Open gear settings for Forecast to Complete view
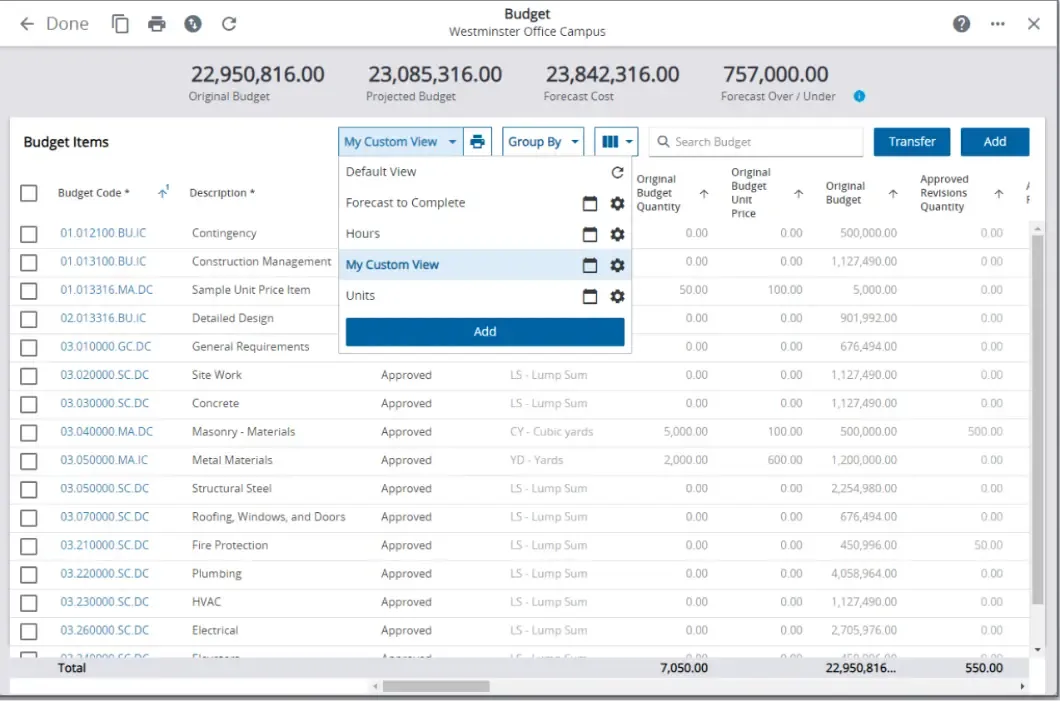This screenshot has height=701, width=1060. click(617, 203)
